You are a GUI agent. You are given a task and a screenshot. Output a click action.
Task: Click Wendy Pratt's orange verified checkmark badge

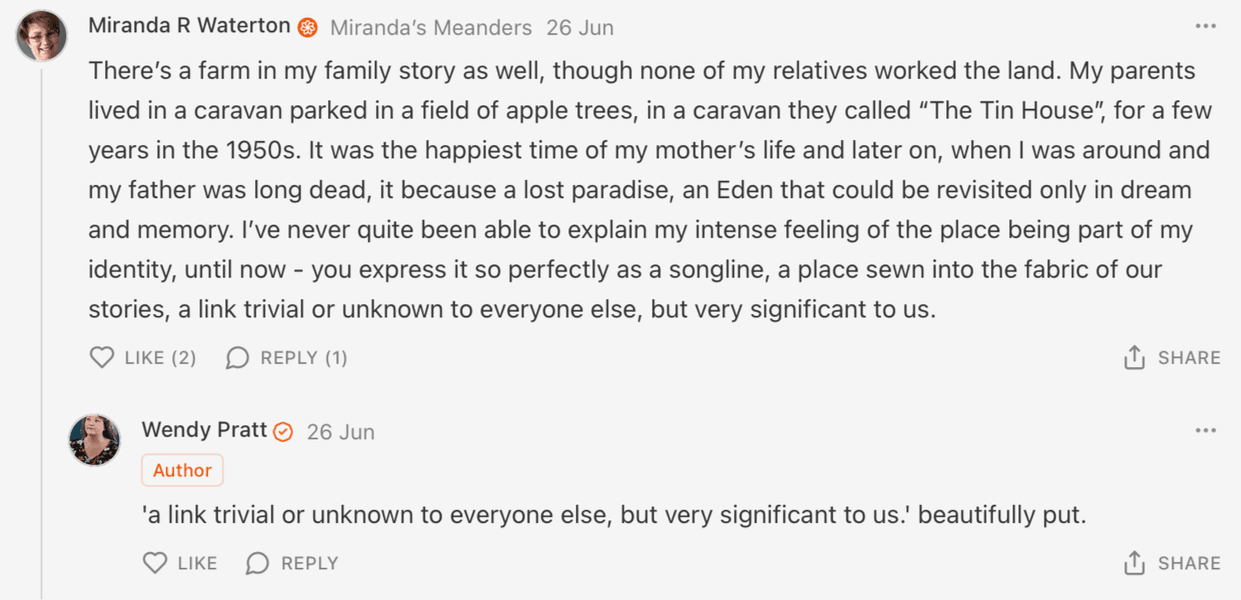click(283, 432)
